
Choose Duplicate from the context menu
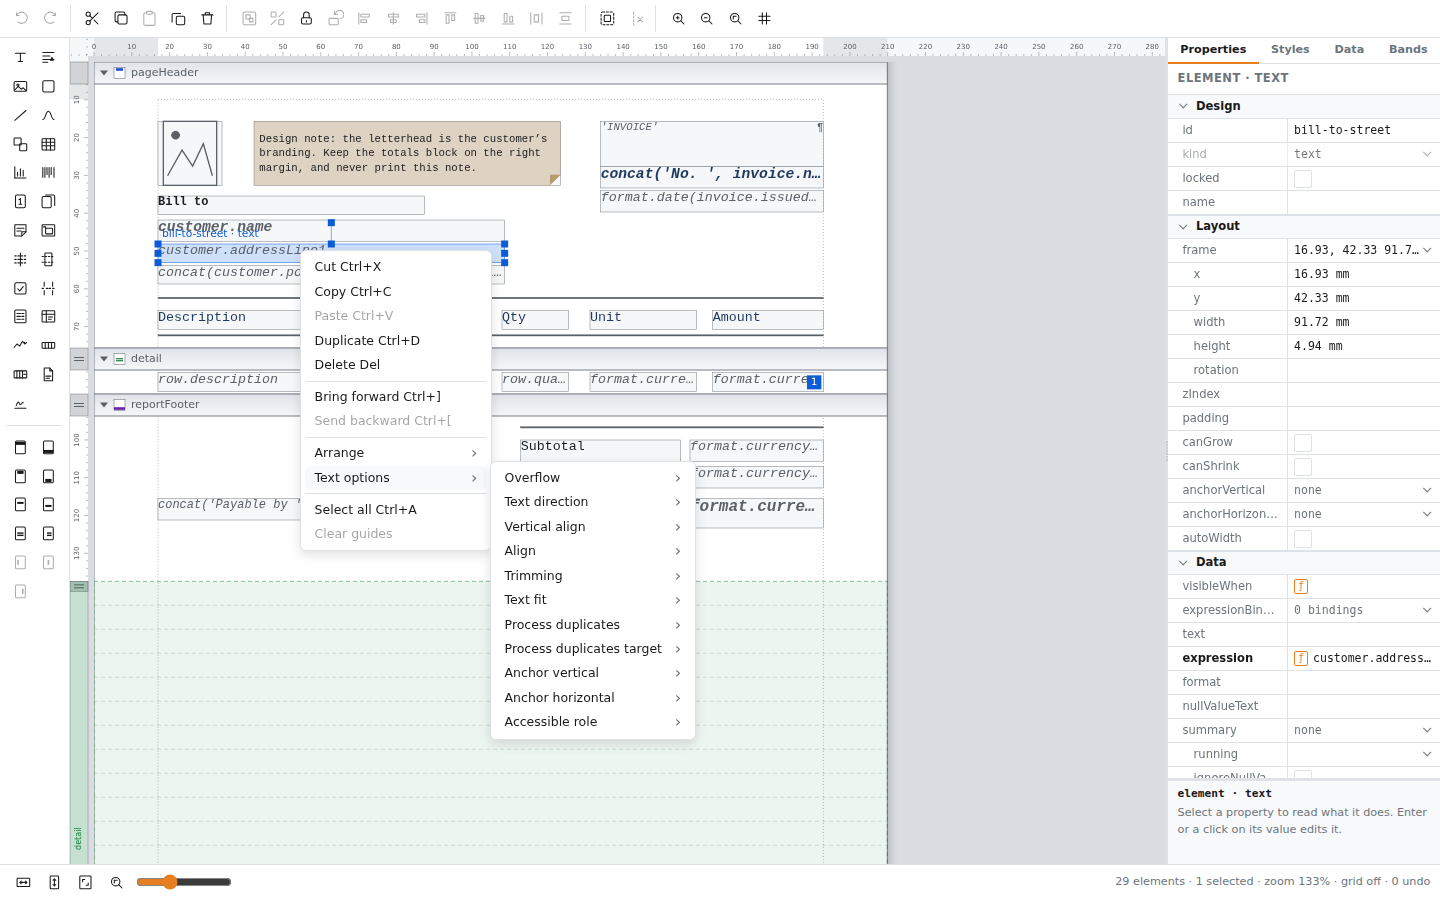pos(396,341)
